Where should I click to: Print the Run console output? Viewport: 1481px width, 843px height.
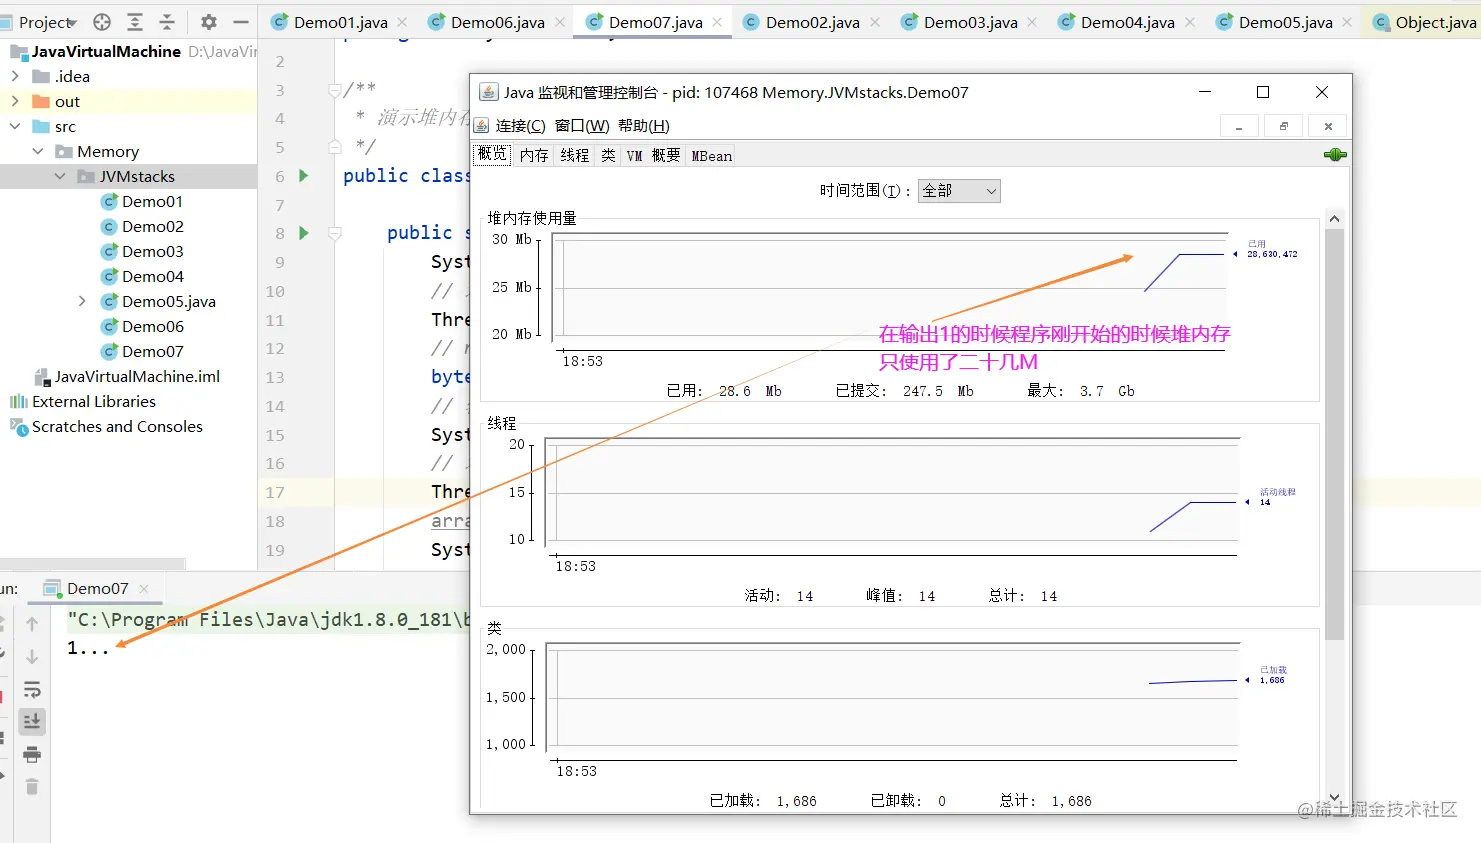(32, 754)
